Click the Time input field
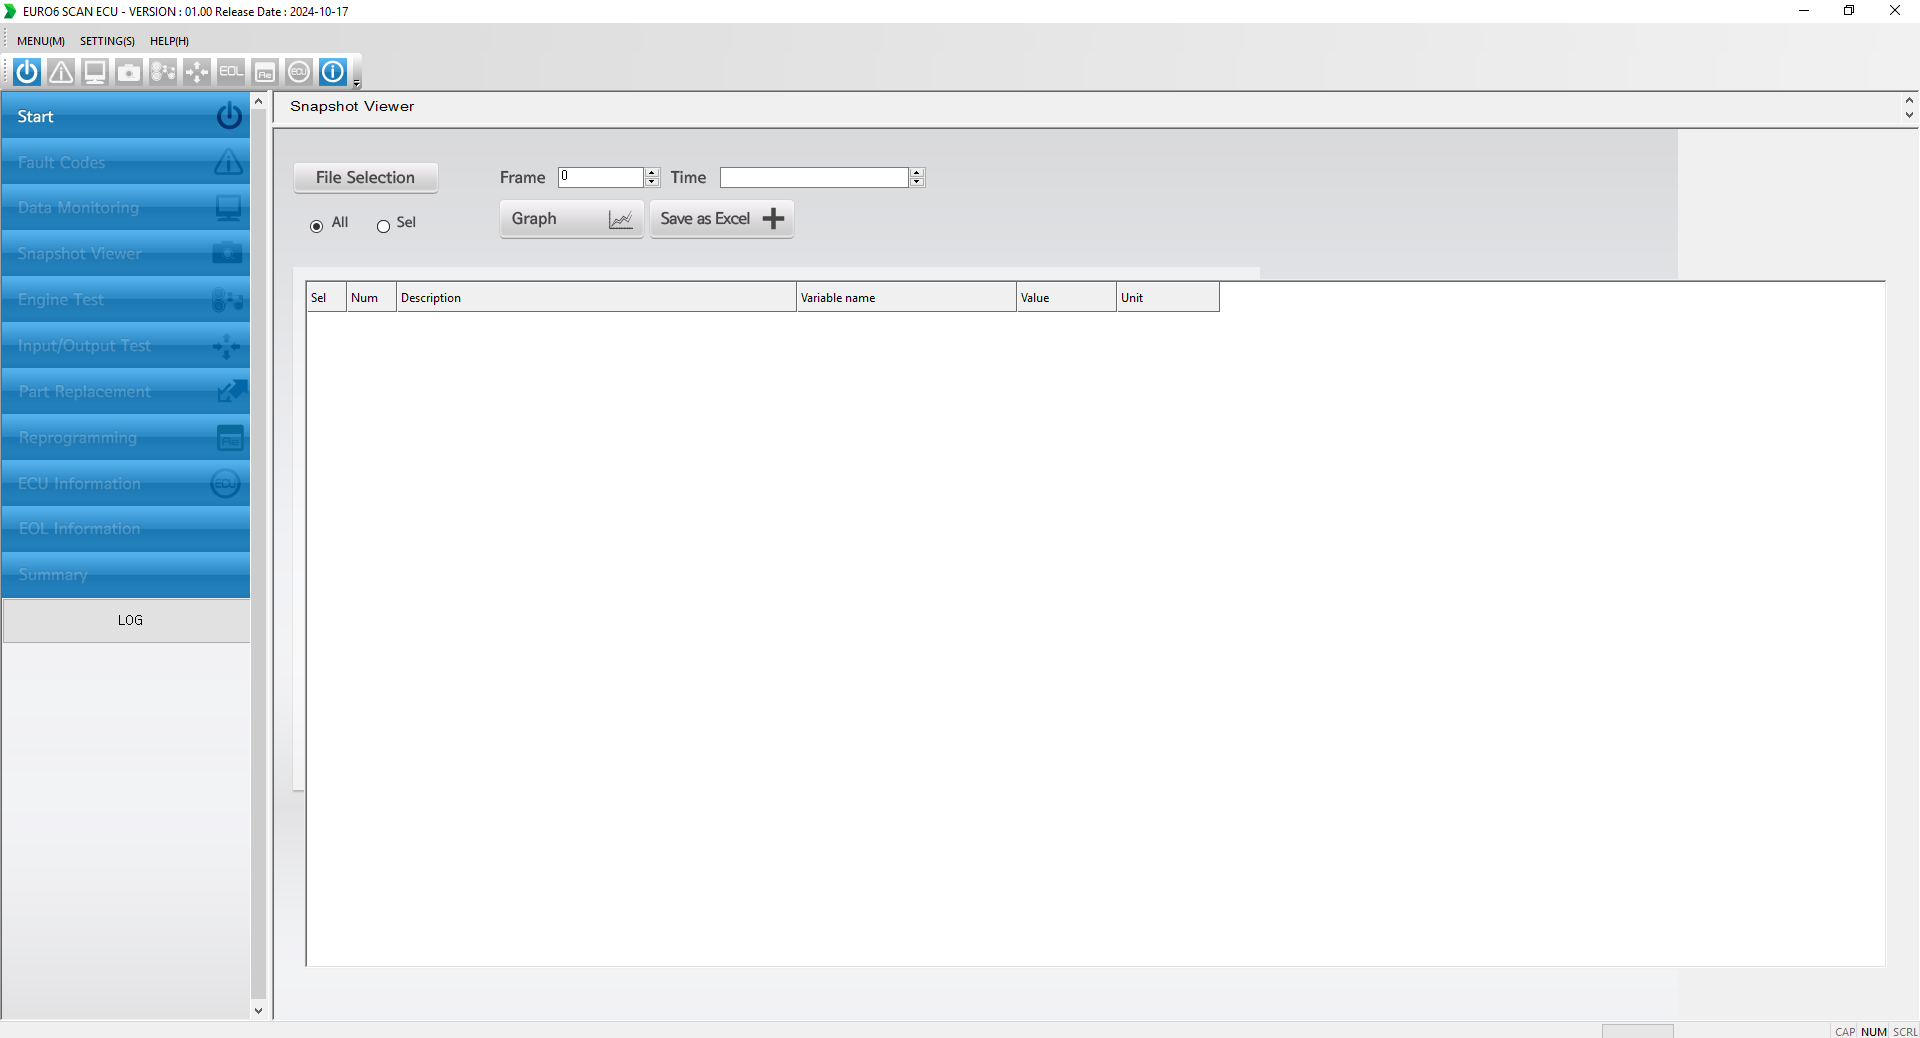Viewport: 1920px width, 1038px height. 814,177
